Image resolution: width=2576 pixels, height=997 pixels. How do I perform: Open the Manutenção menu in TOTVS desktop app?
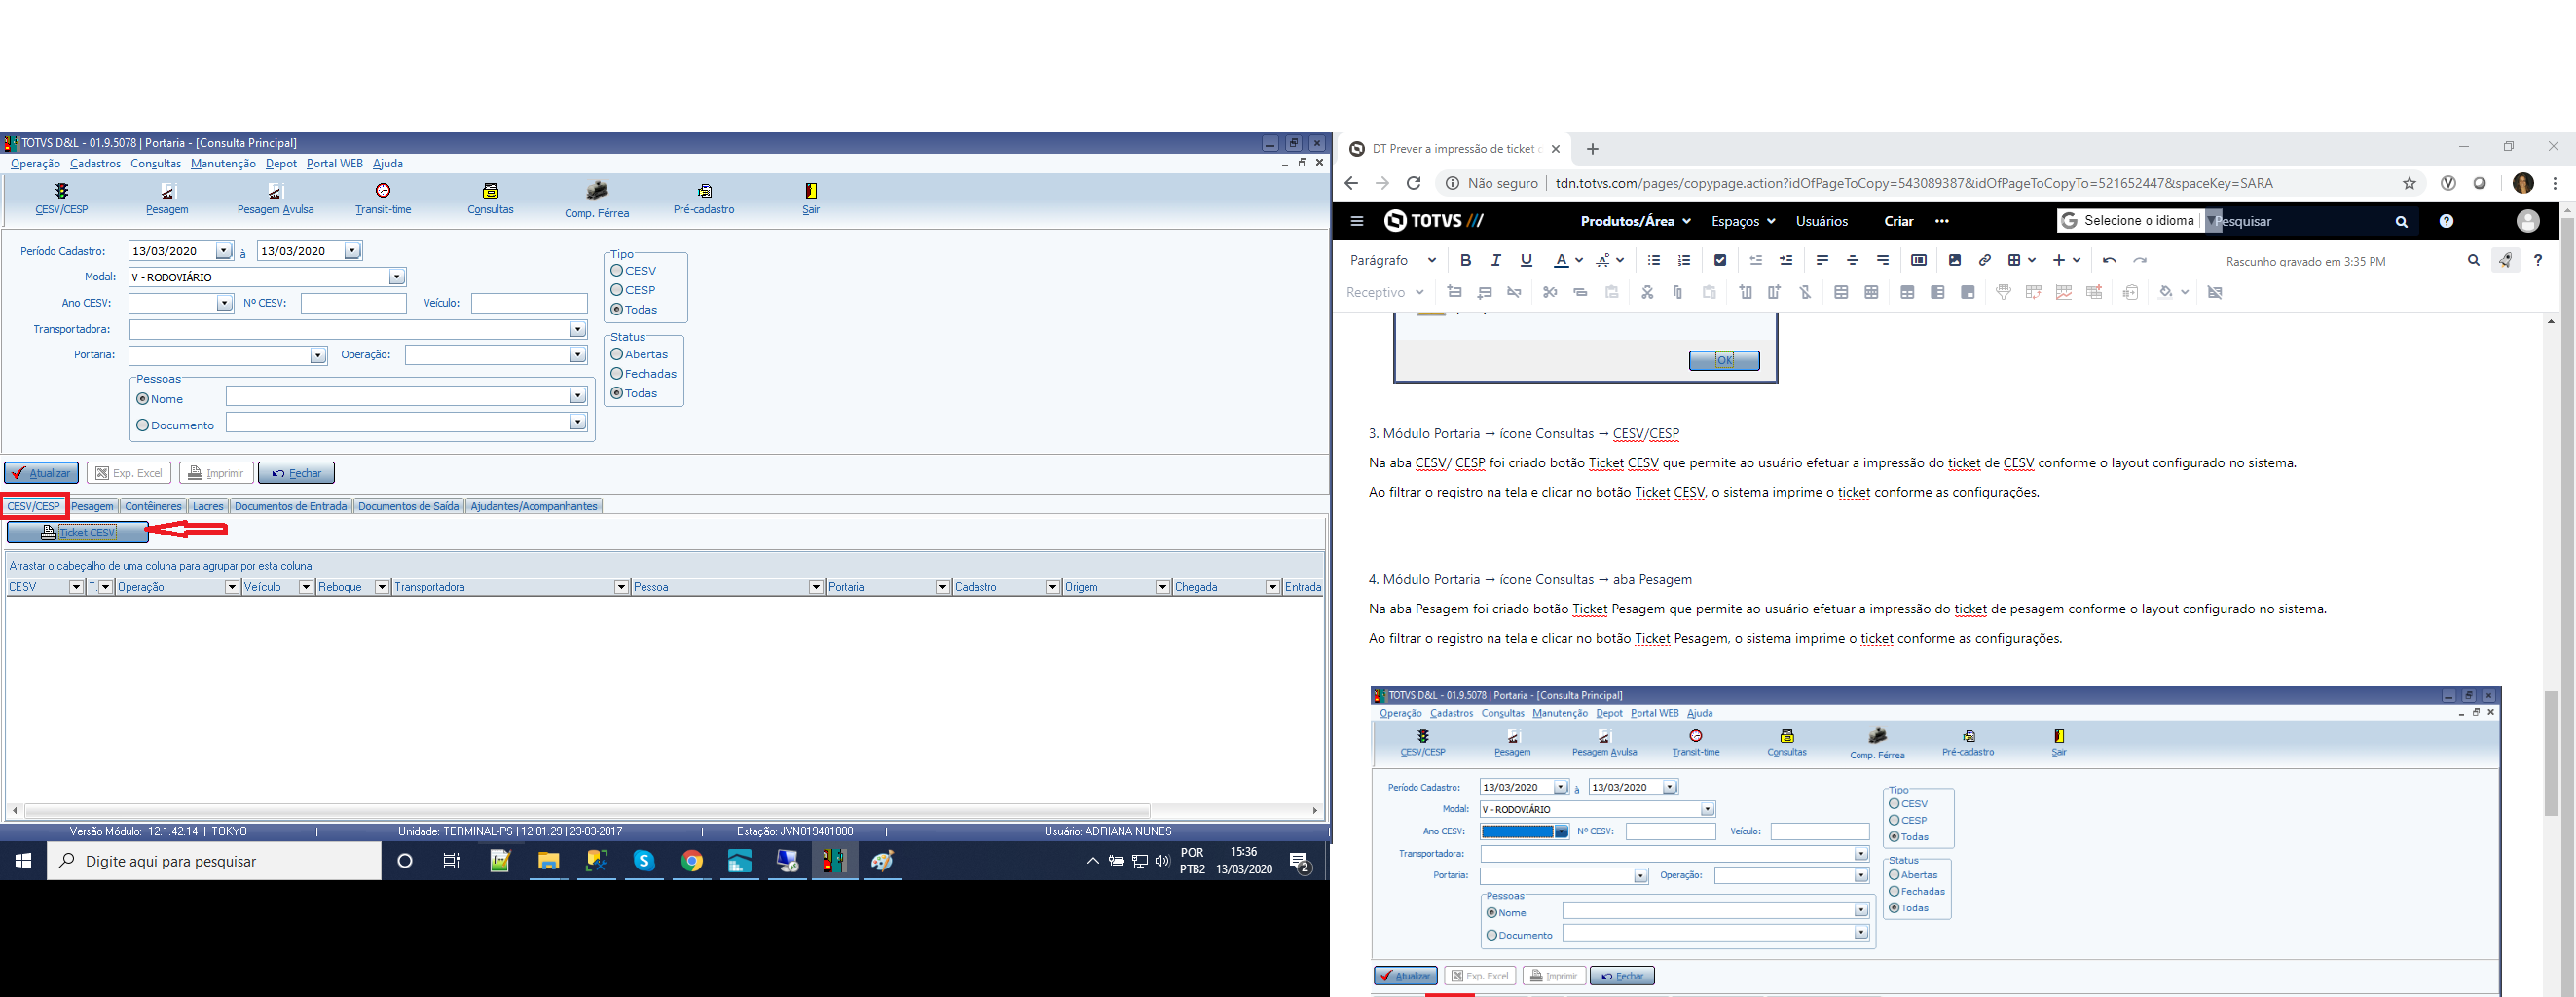click(x=223, y=164)
